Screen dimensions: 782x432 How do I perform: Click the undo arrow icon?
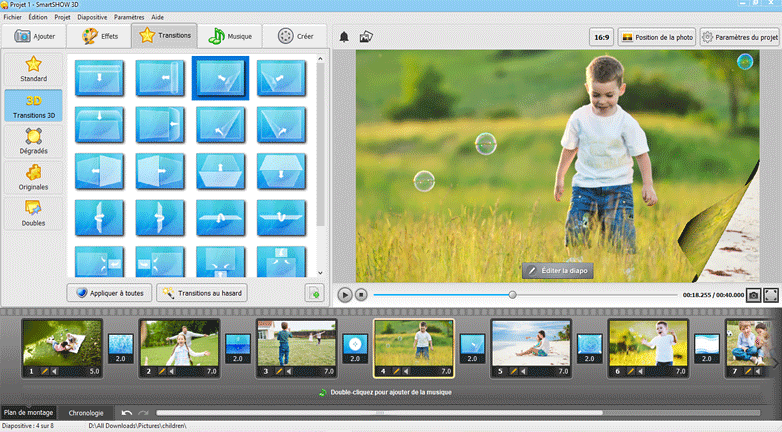click(127, 412)
